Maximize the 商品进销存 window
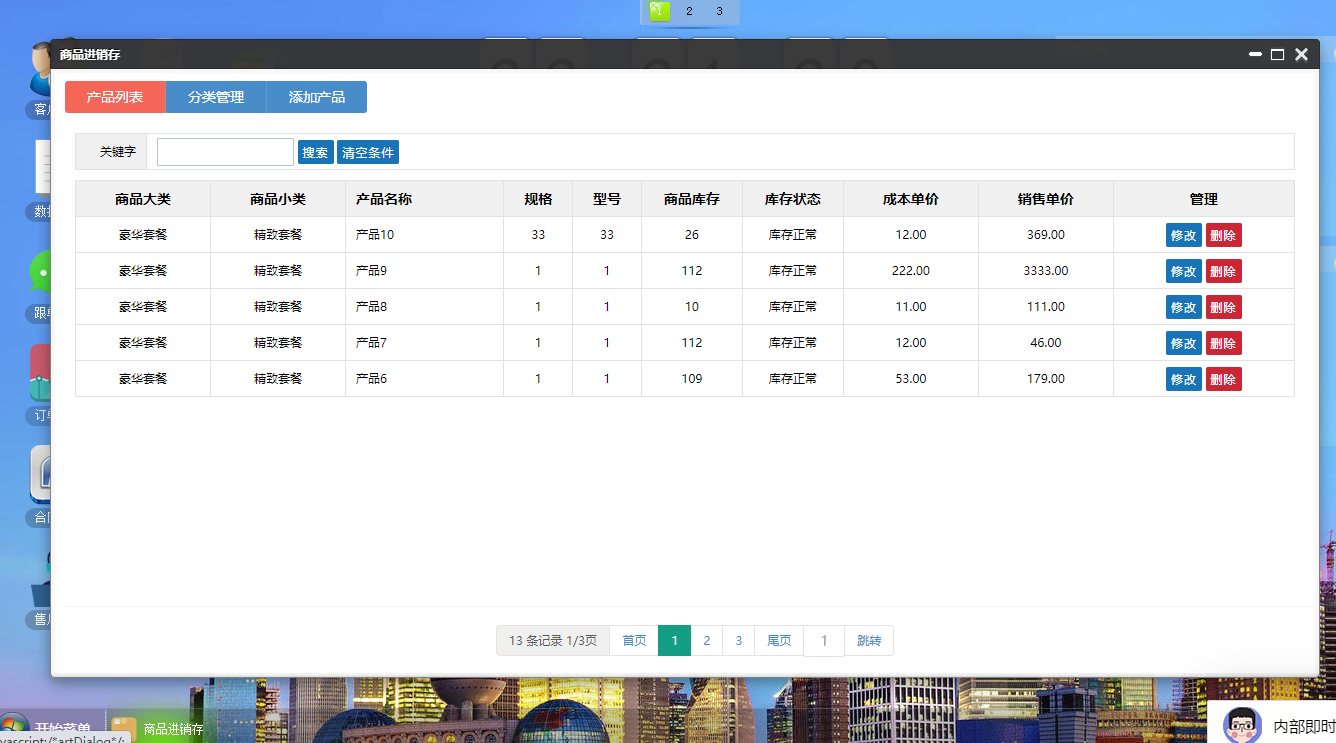This screenshot has width=1336, height=743. (x=1277, y=55)
